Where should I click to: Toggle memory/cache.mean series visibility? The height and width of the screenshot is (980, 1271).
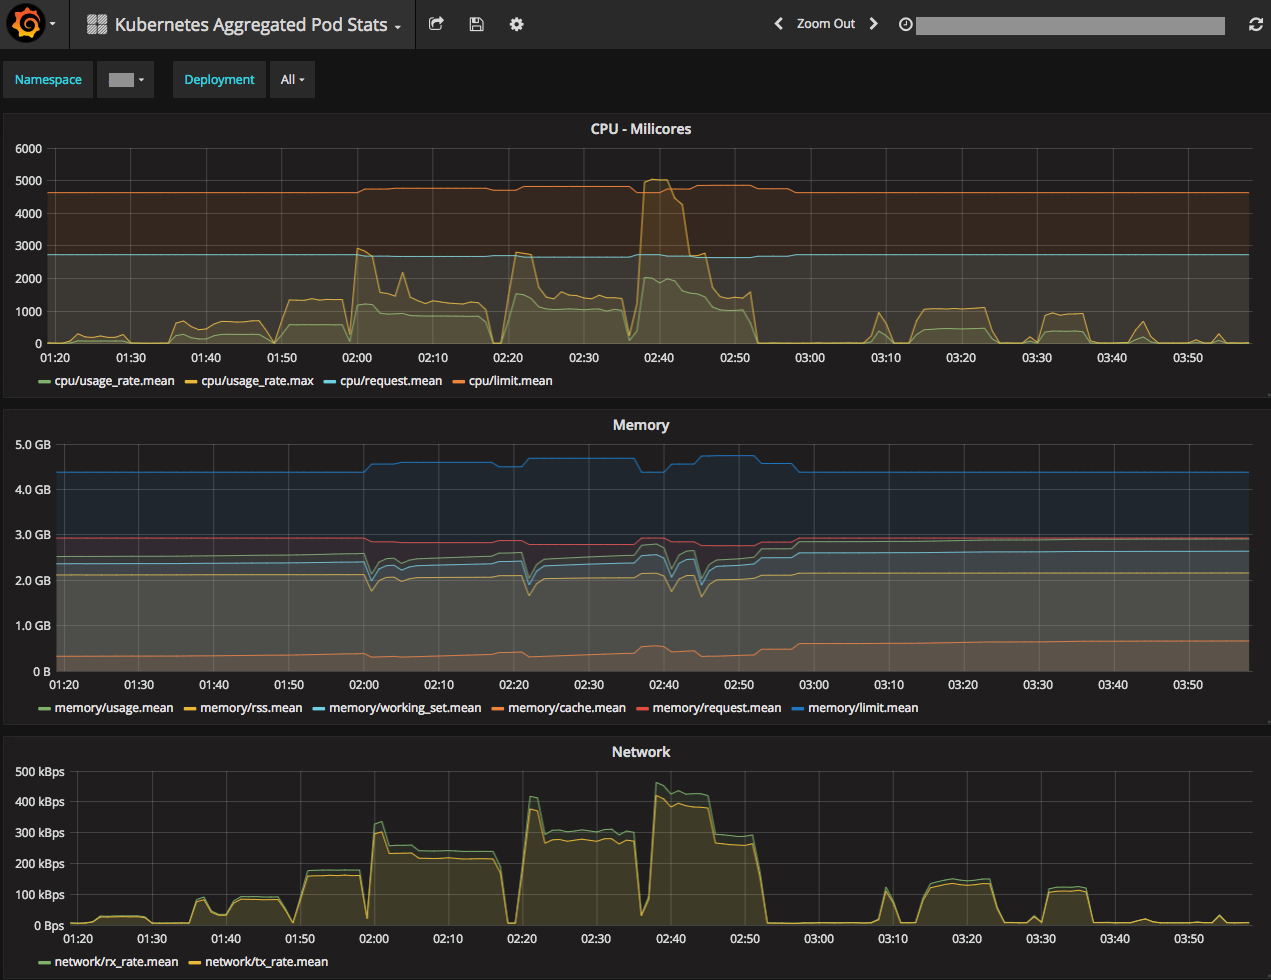coord(566,708)
